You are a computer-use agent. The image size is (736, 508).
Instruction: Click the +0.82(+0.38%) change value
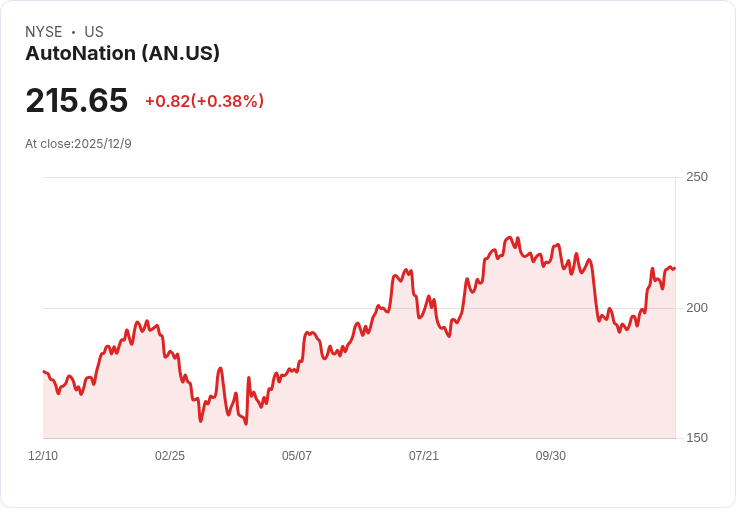click(x=205, y=101)
